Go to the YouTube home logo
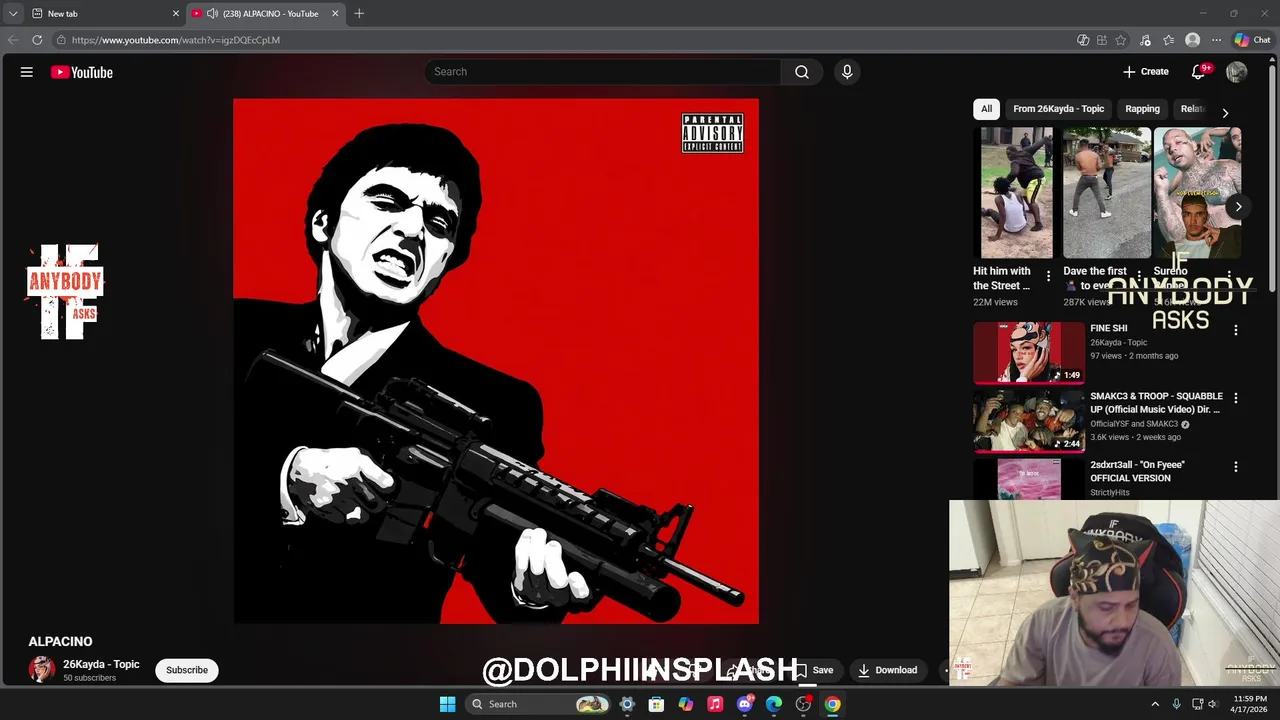Screen dimensions: 1280x720 tap(82, 72)
